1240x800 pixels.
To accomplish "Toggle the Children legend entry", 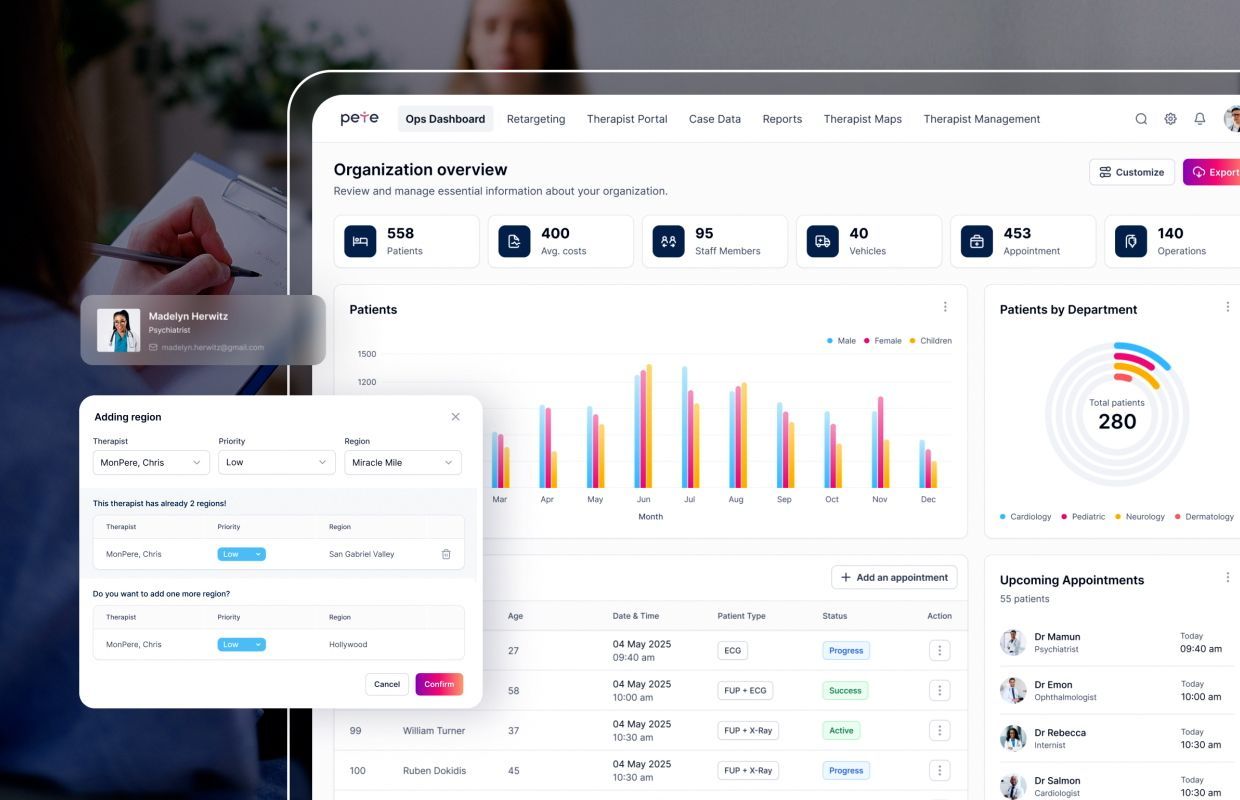I will [931, 341].
